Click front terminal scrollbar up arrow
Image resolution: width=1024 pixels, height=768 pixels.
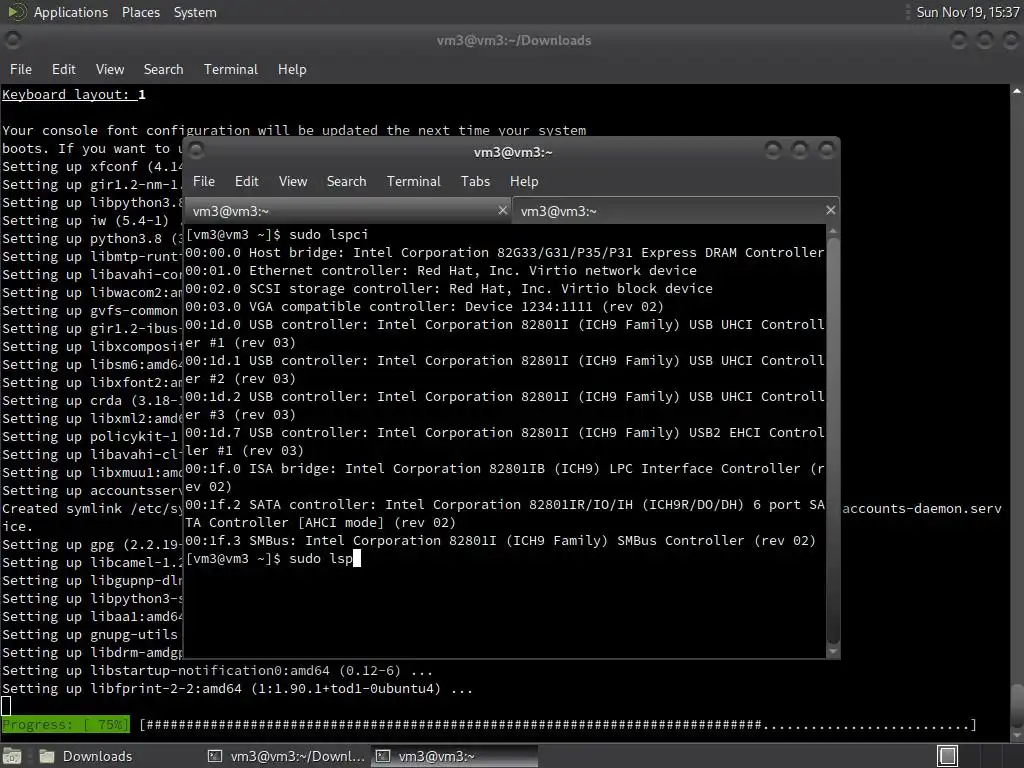[x=833, y=231]
